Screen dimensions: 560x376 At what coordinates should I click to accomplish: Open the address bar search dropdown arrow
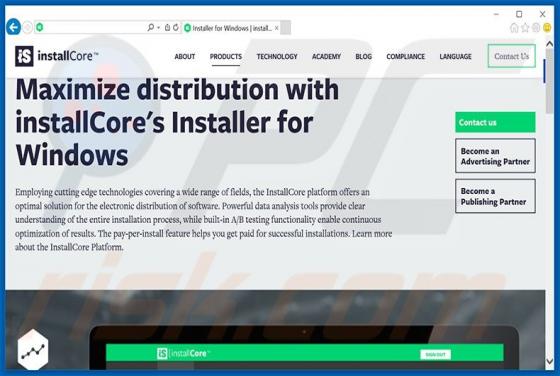pyautogui.click(x=159, y=27)
